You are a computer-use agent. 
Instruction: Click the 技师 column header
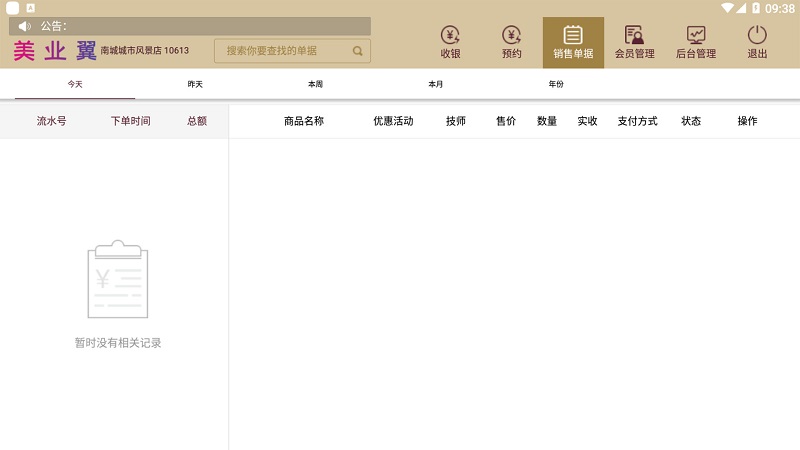[x=456, y=121]
